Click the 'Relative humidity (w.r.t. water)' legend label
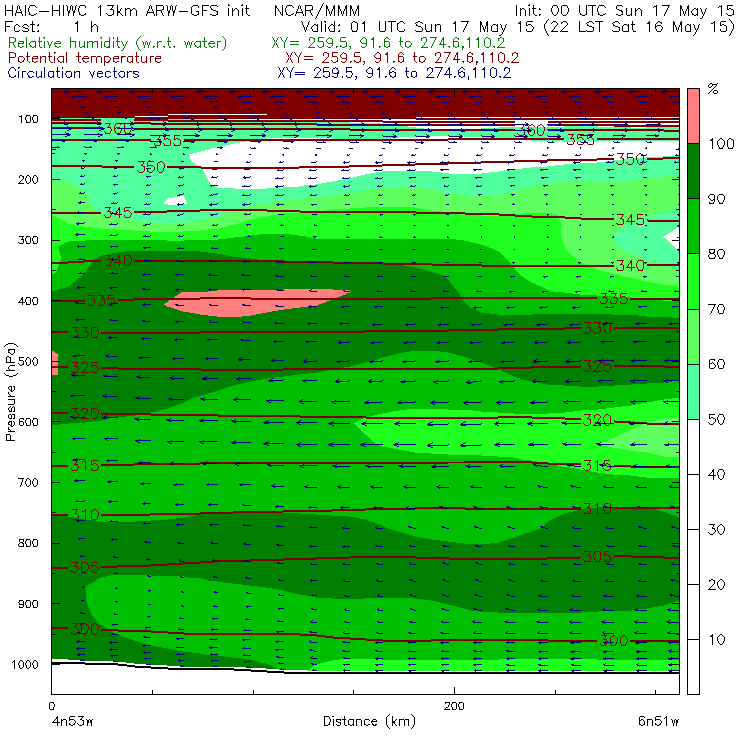This screenshot has height=740, width=740. point(117,43)
